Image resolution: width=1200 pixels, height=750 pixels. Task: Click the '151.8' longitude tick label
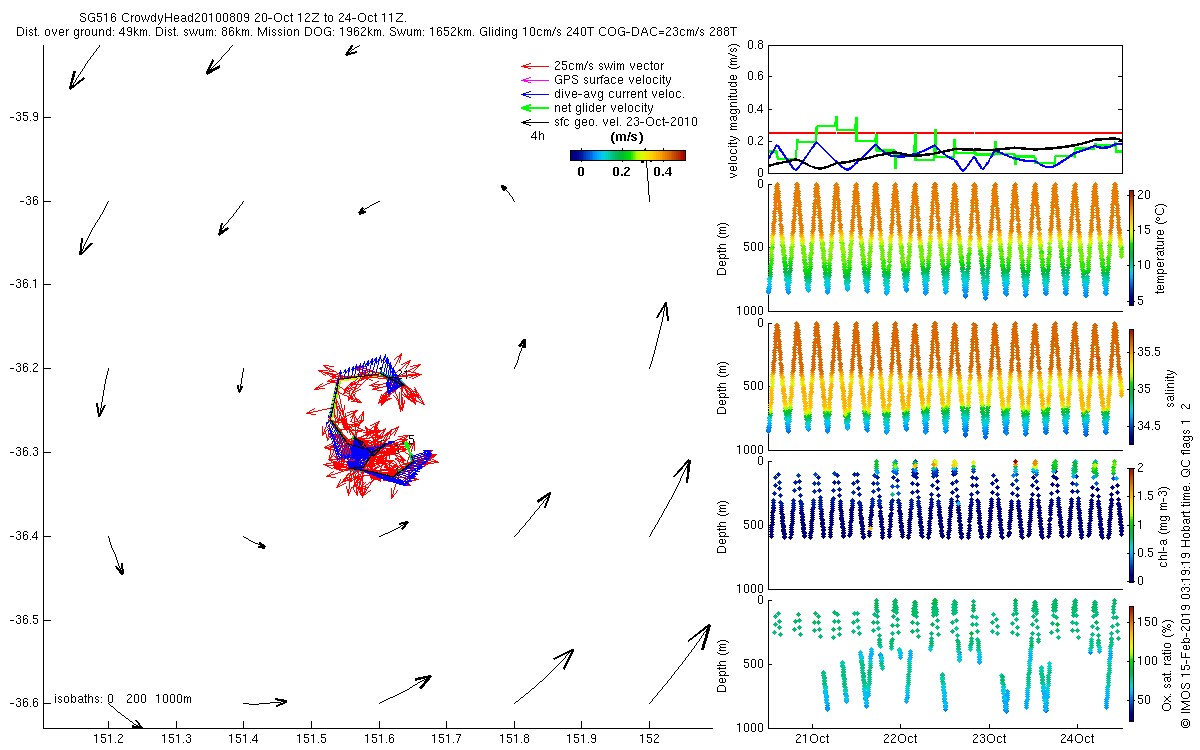coord(515,740)
